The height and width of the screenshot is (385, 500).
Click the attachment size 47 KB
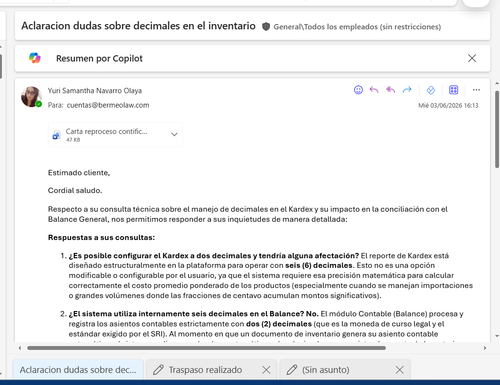click(73, 140)
